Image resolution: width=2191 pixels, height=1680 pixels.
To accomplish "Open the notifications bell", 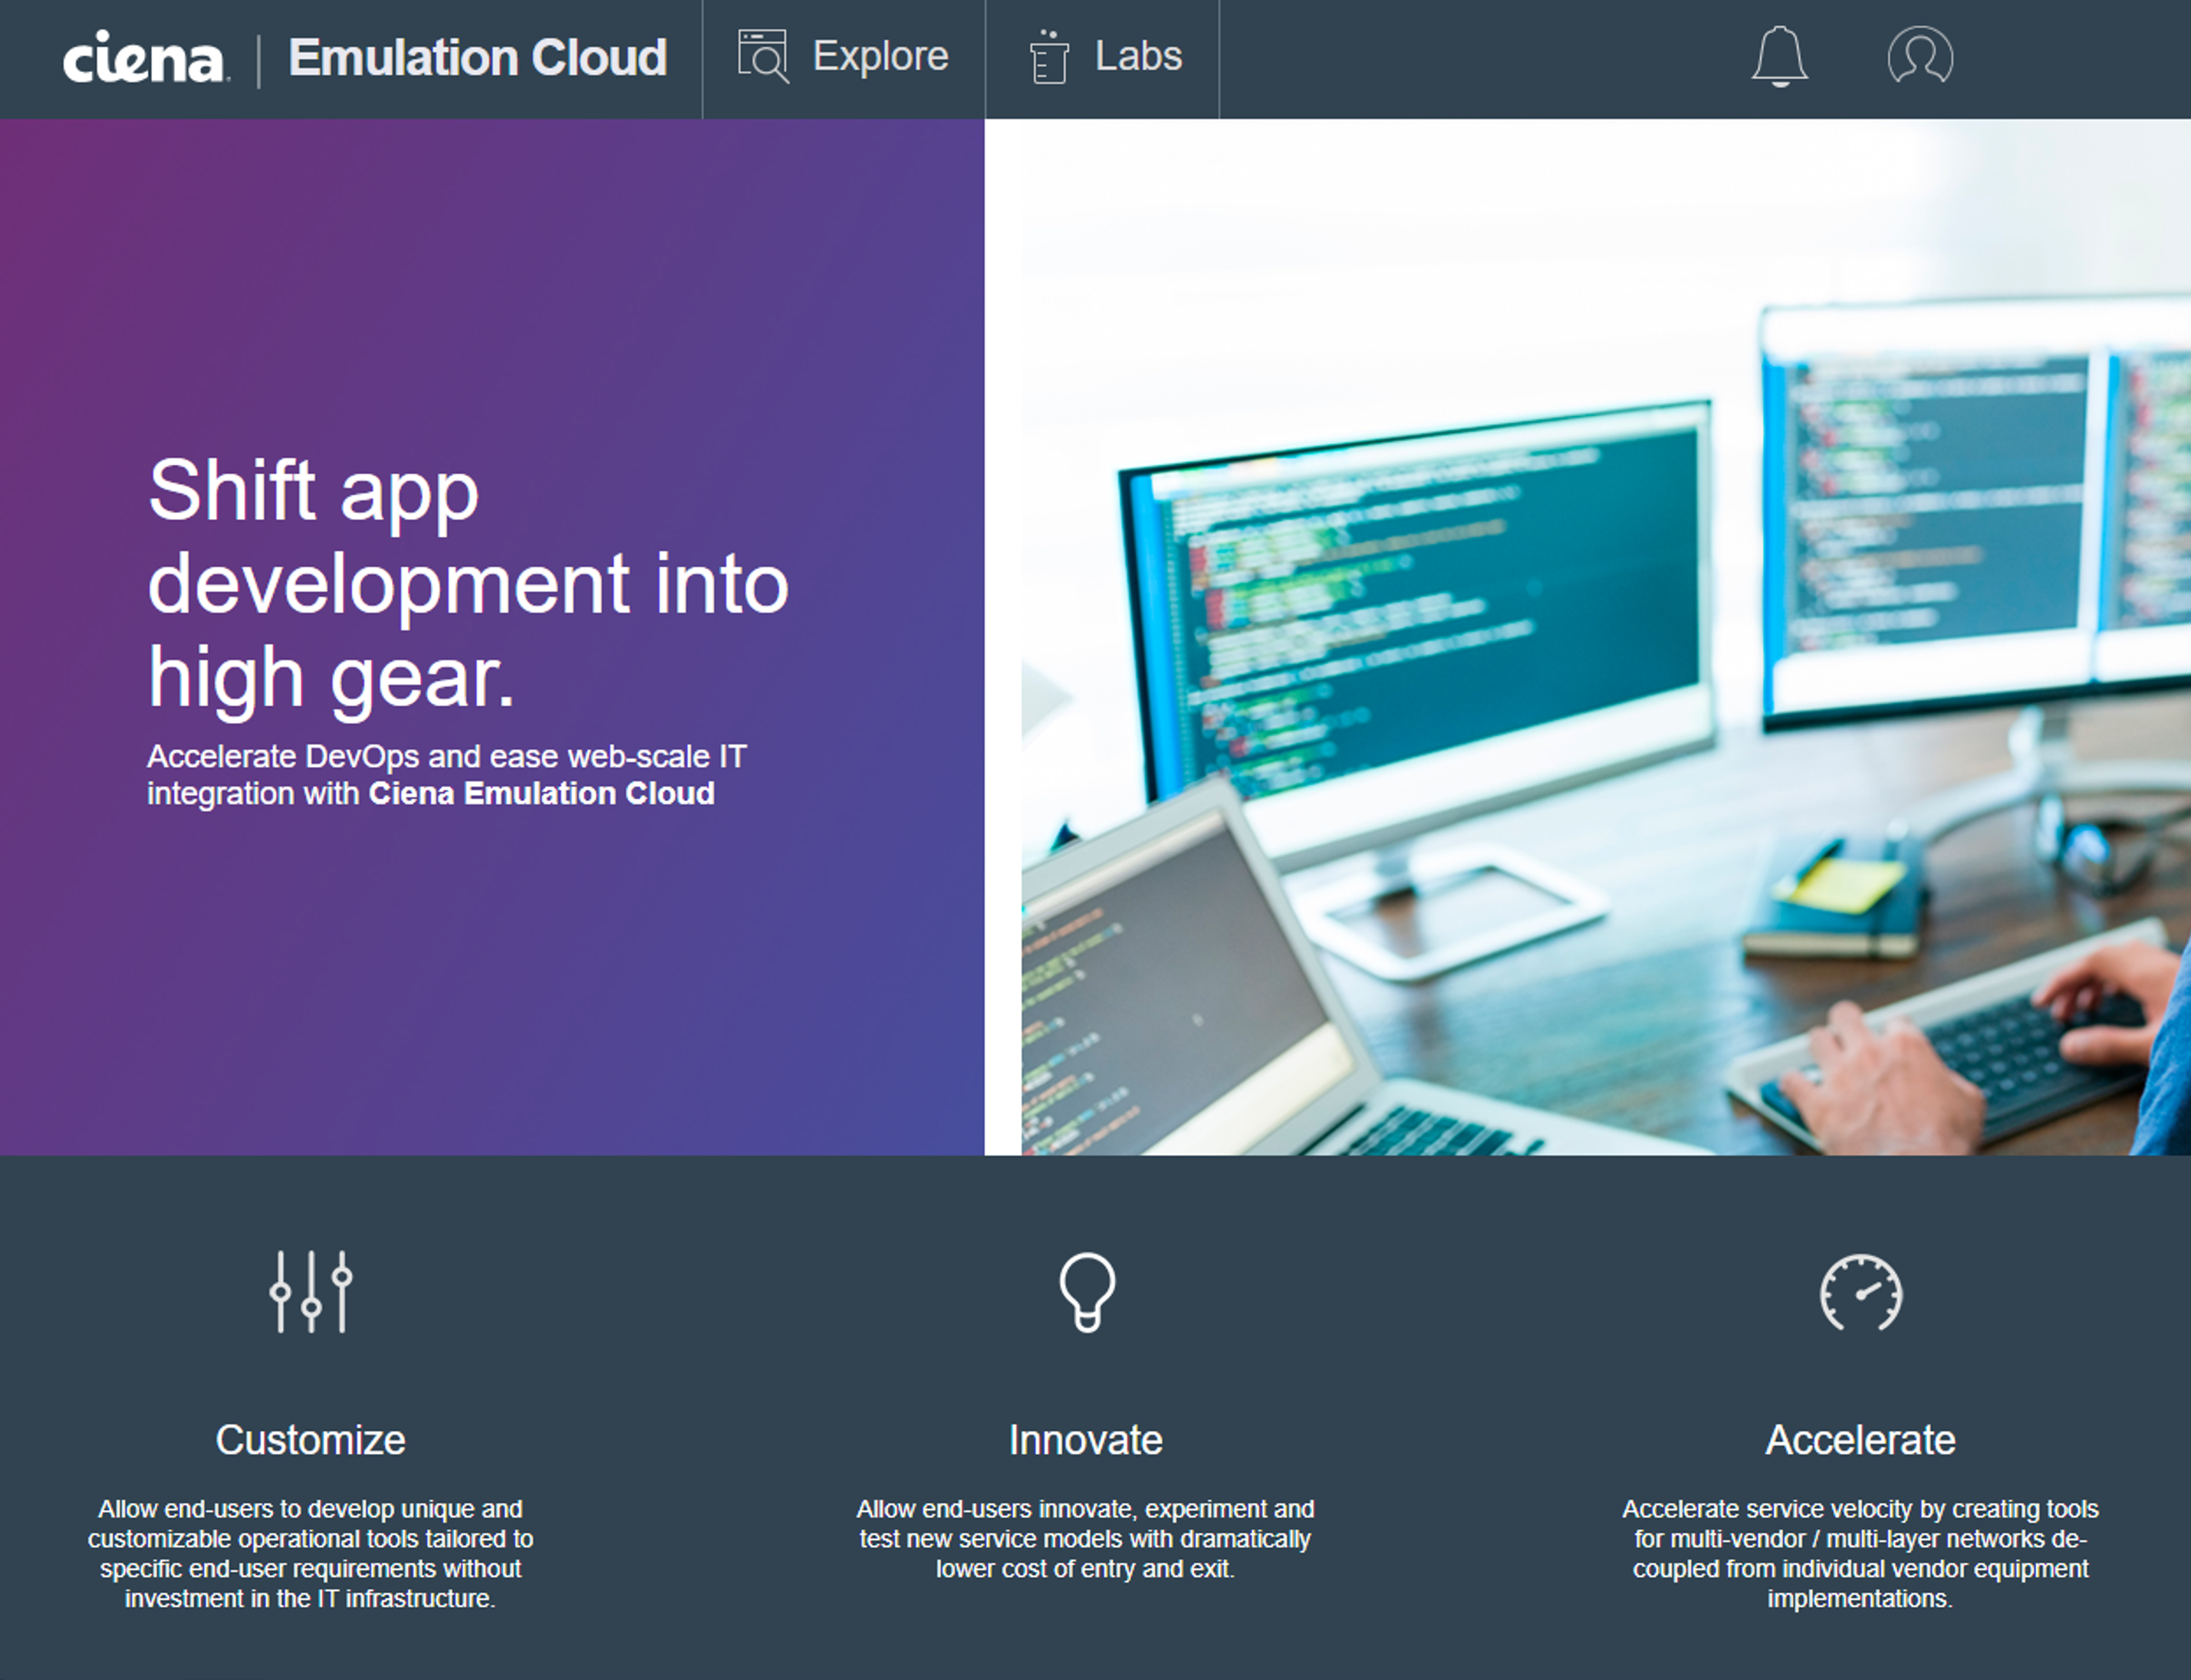I will pos(1779,56).
